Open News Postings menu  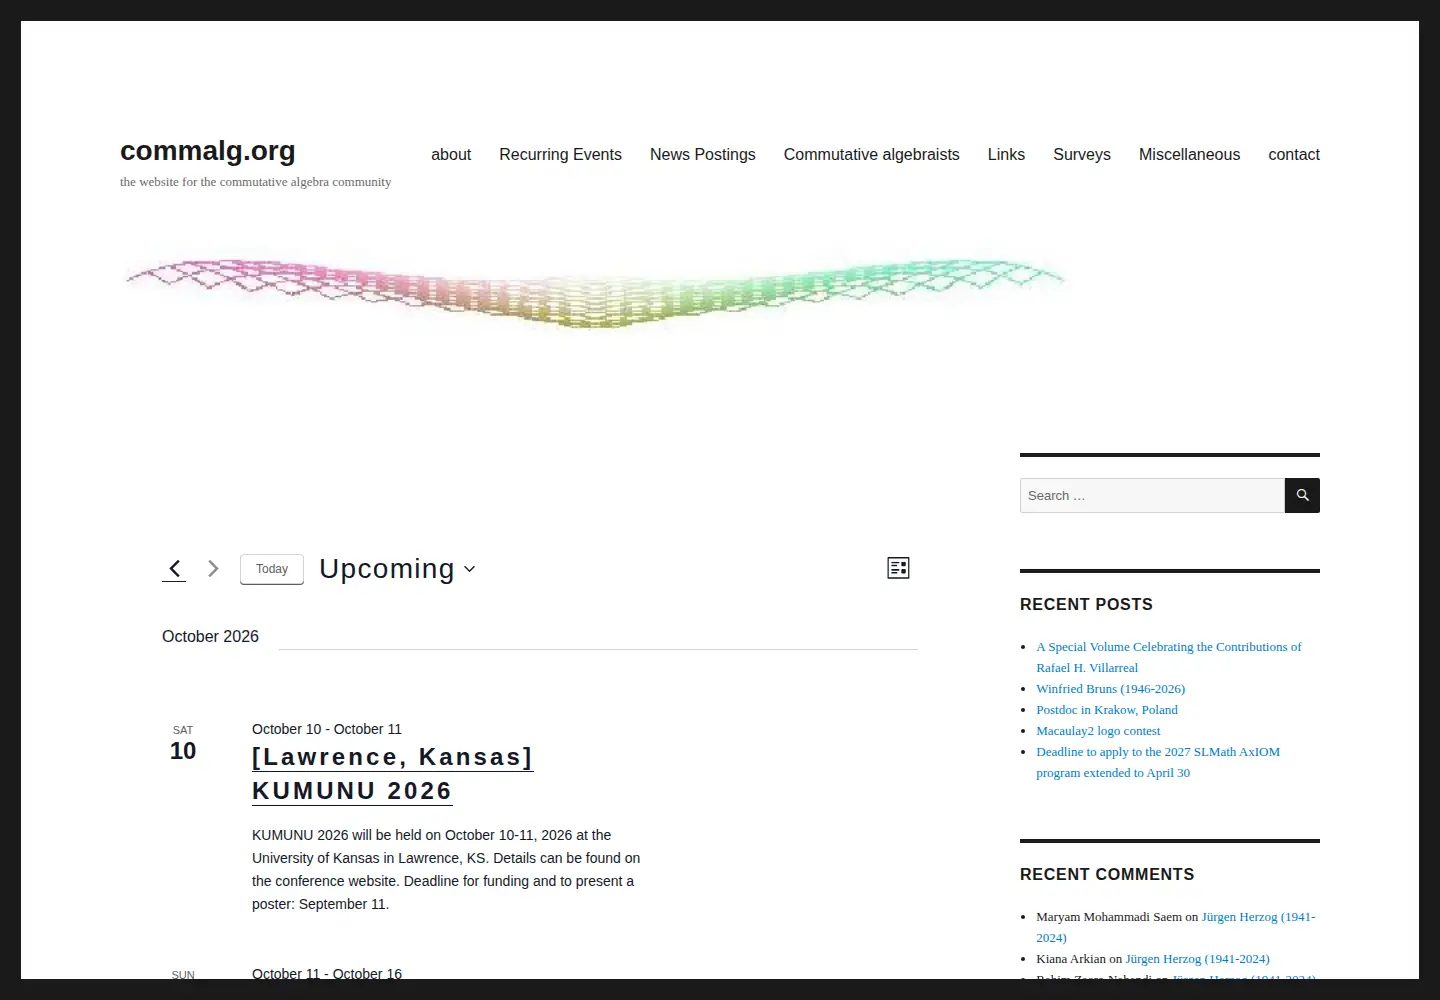702,154
